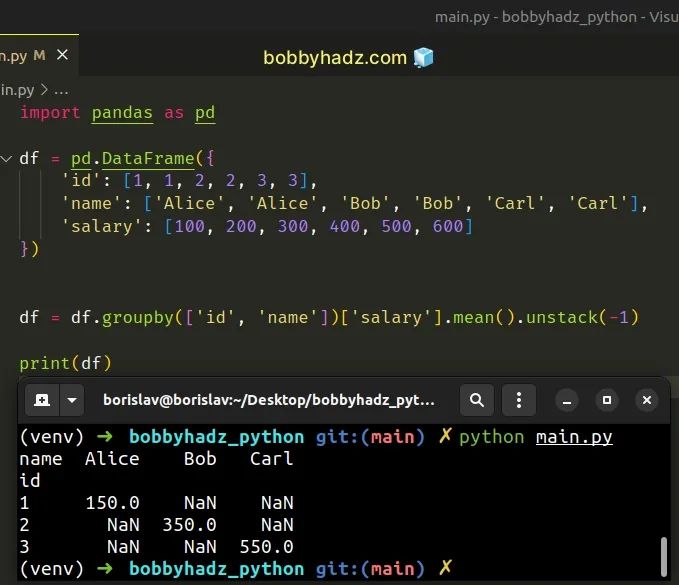
Task: Open the terminal three-dot menu
Action: click(519, 400)
